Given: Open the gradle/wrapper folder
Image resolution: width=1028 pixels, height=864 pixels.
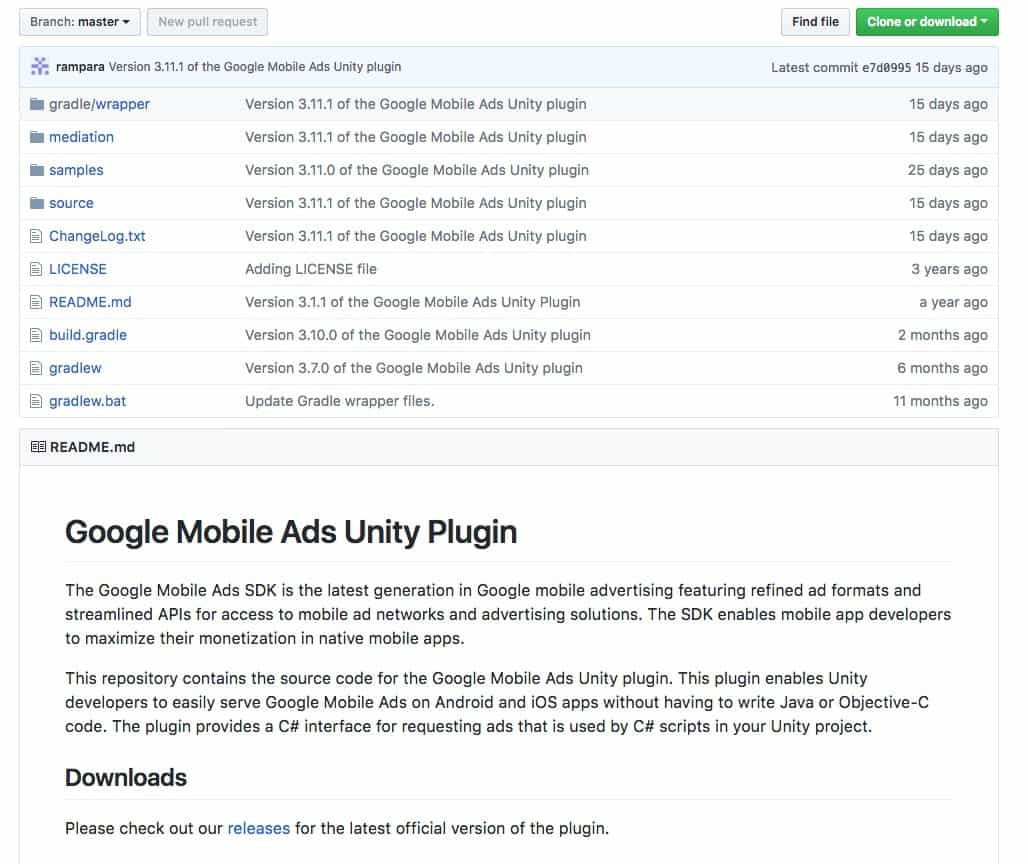Looking at the screenshot, I should pyautogui.click(x=99, y=104).
